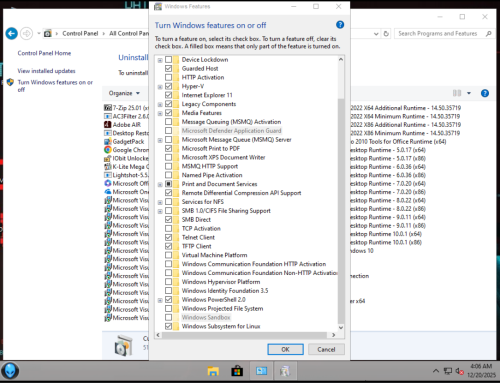Open Microsoft Store from the taskbar

click(x=237, y=371)
